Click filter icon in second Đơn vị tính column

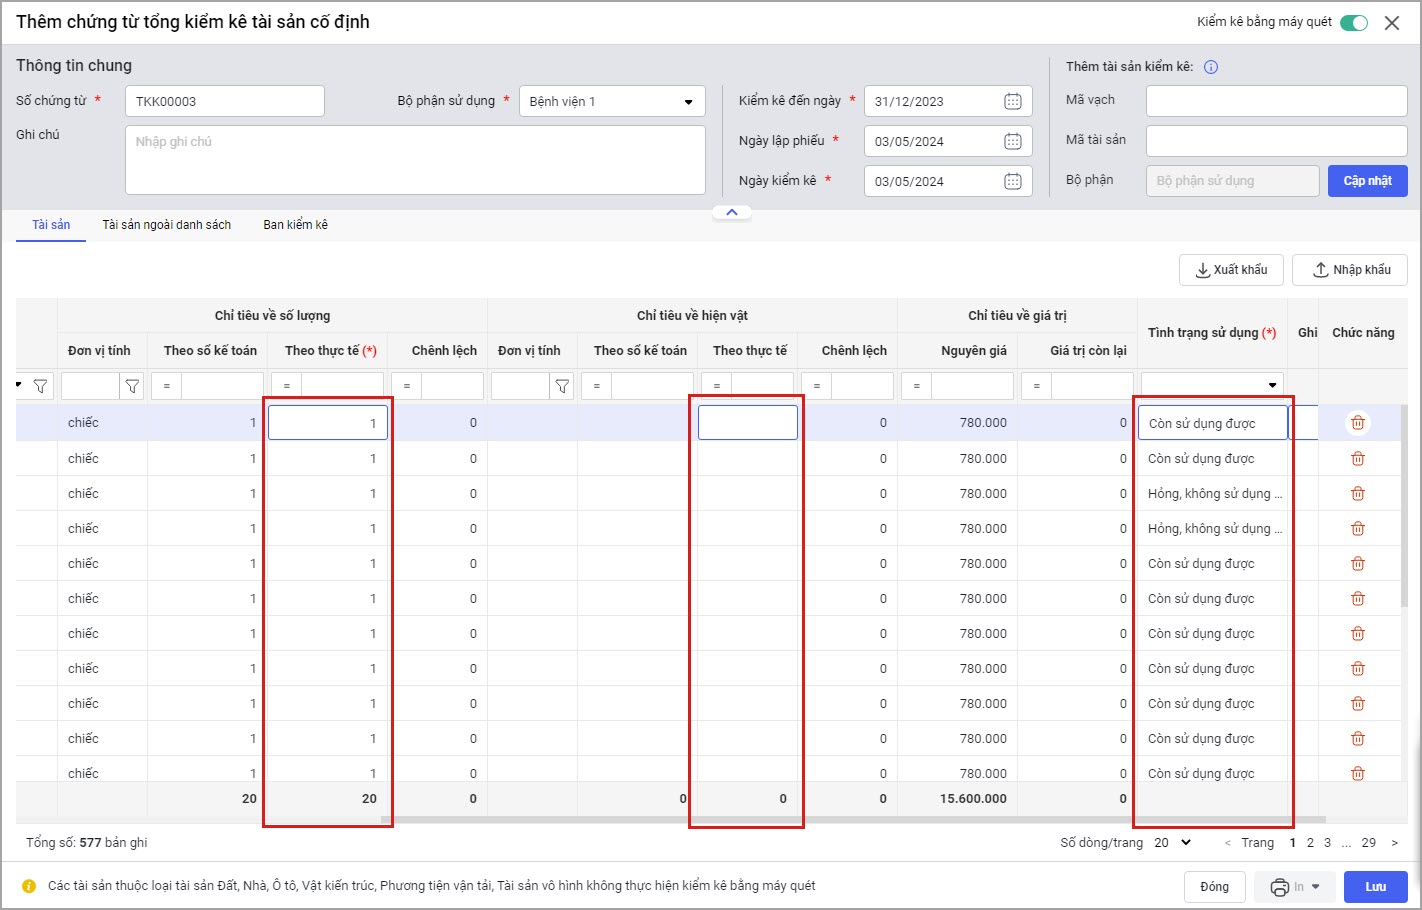[x=562, y=386]
